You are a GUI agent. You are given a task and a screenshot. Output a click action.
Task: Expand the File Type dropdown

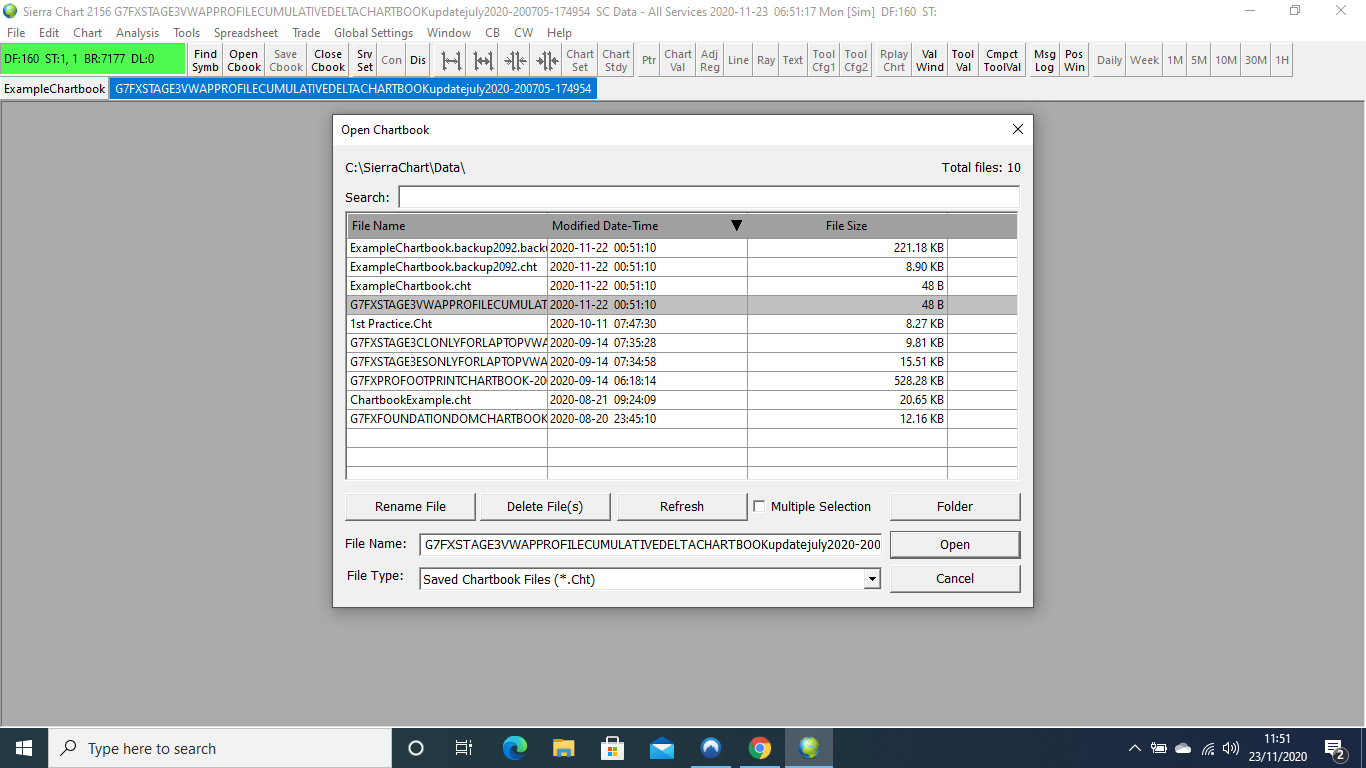coord(872,579)
